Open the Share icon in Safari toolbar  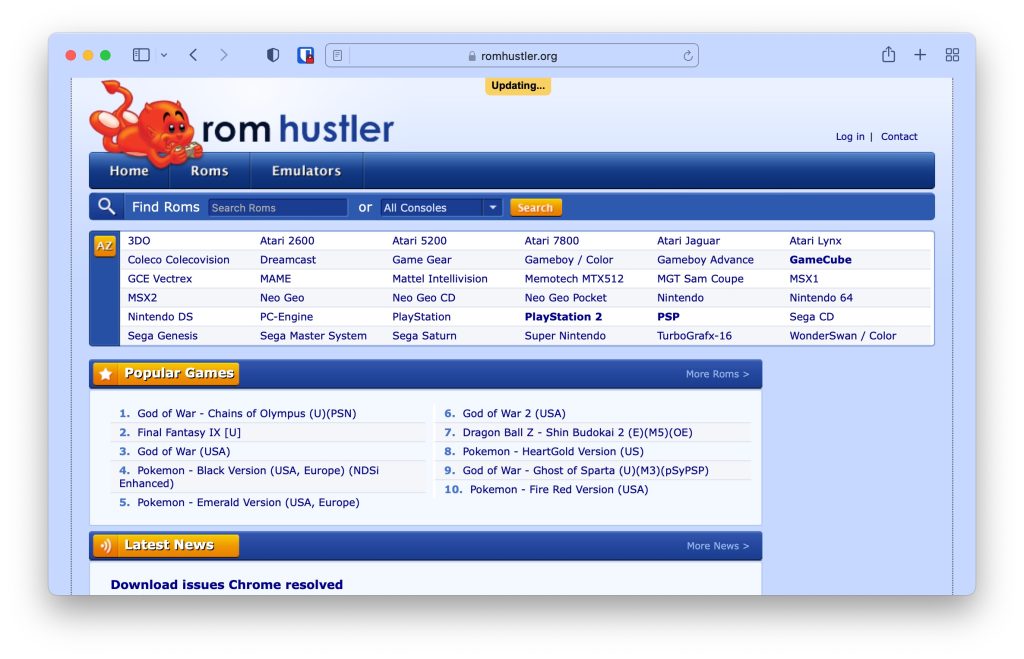(888, 54)
